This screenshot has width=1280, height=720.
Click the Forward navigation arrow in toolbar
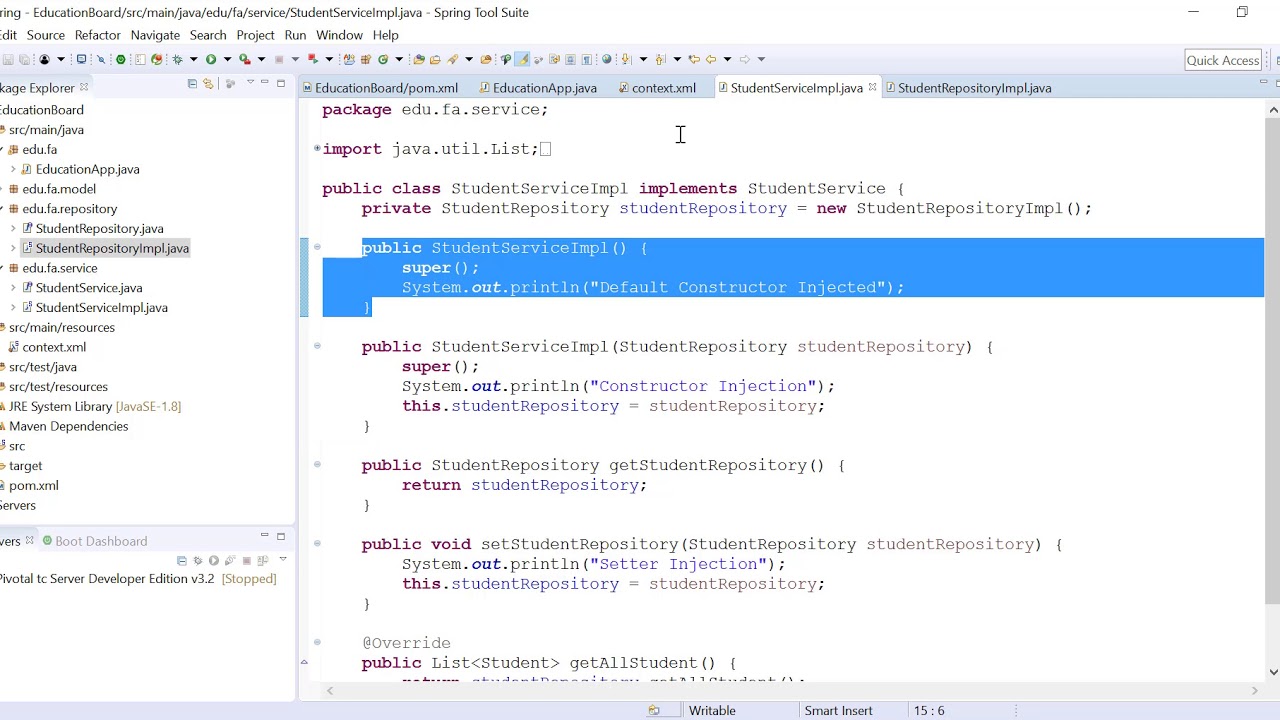point(745,59)
